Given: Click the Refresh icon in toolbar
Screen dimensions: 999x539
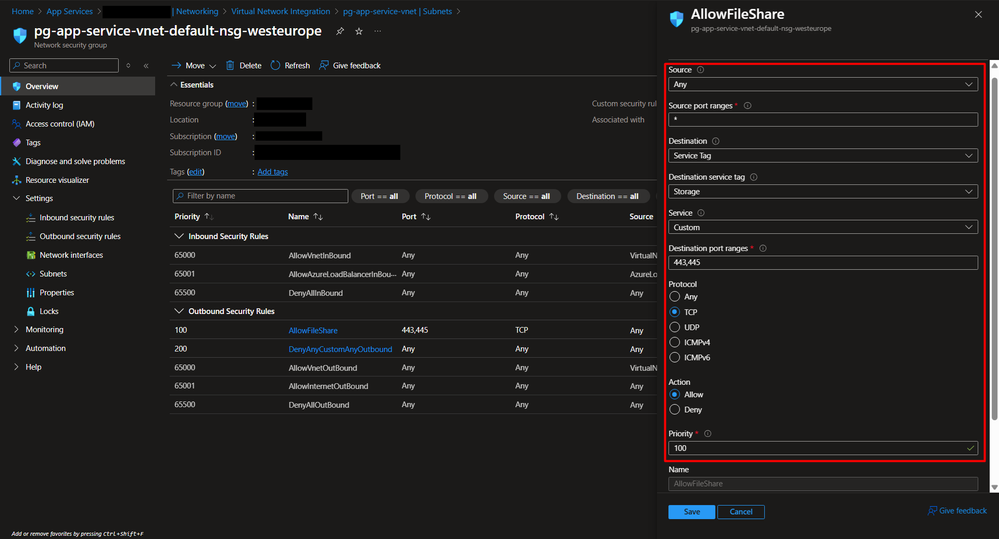Looking at the screenshot, I should 275,66.
